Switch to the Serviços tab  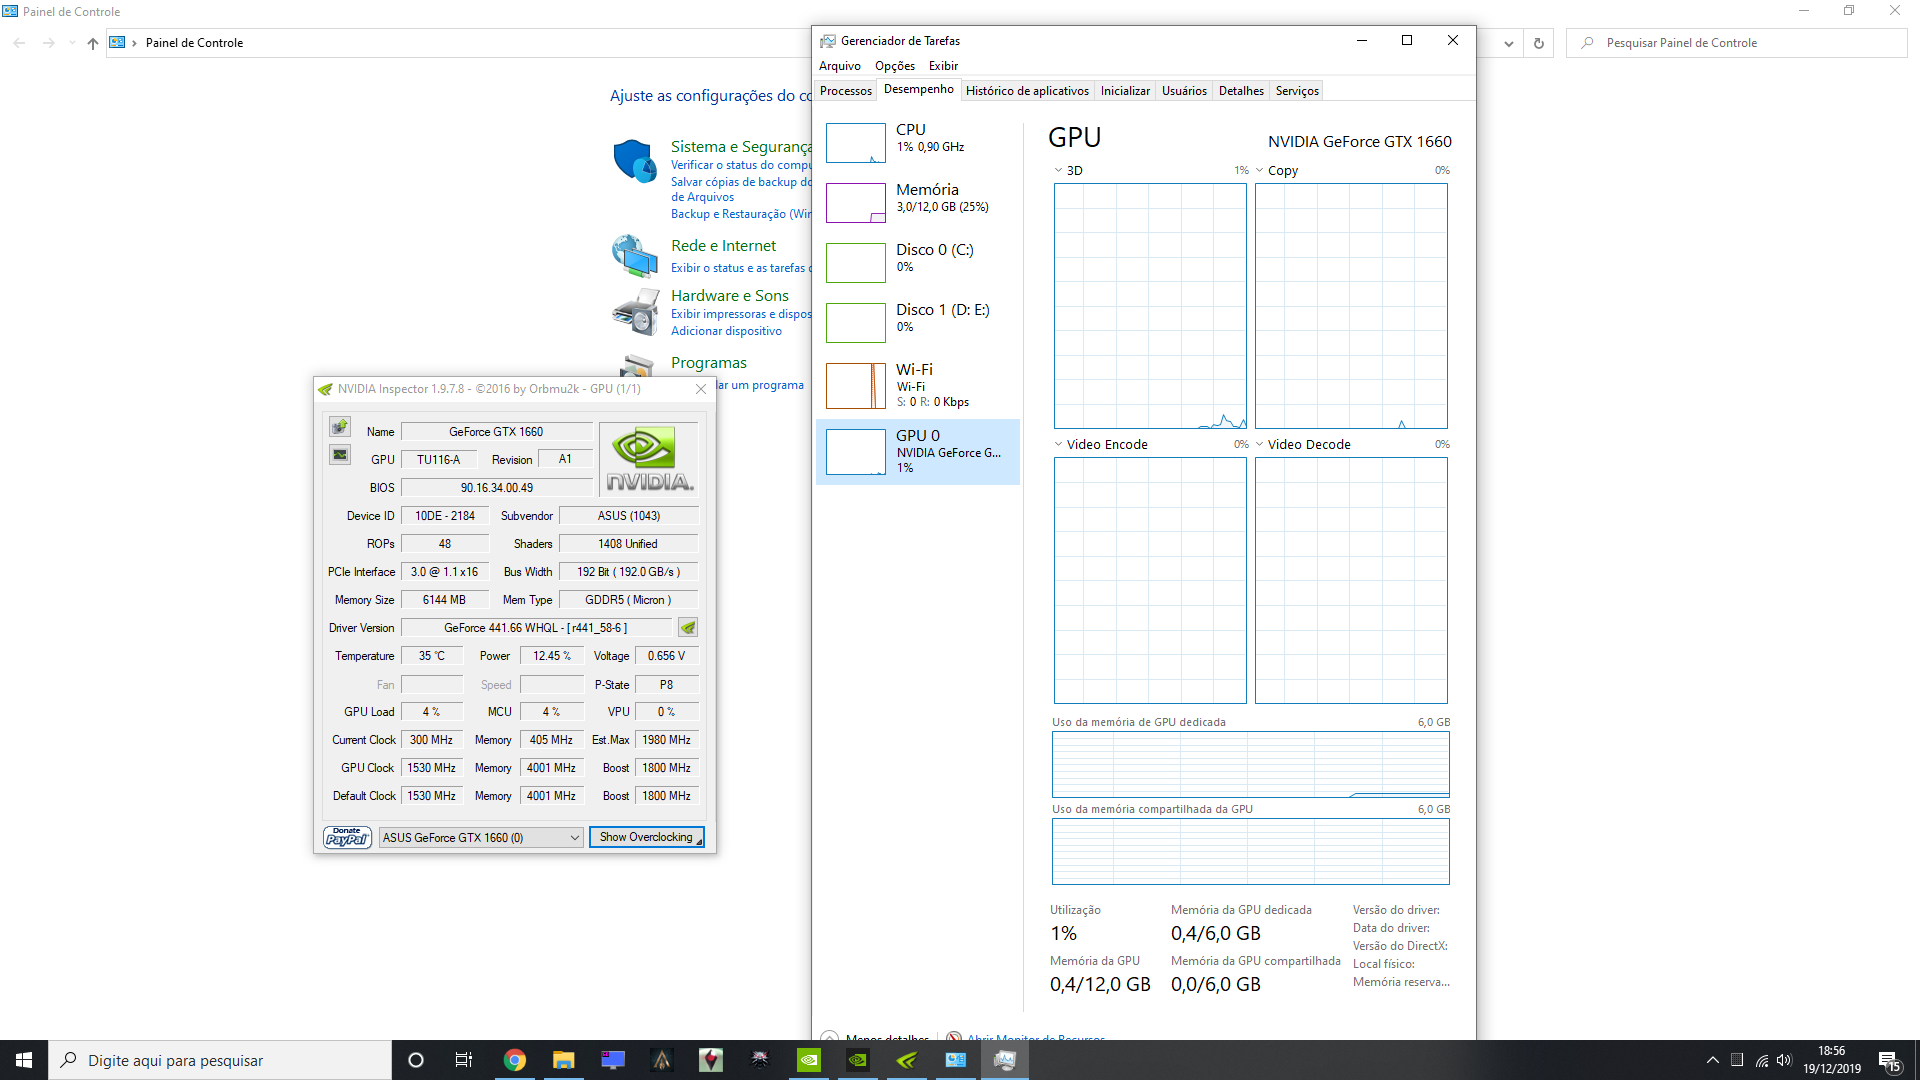tap(1297, 91)
